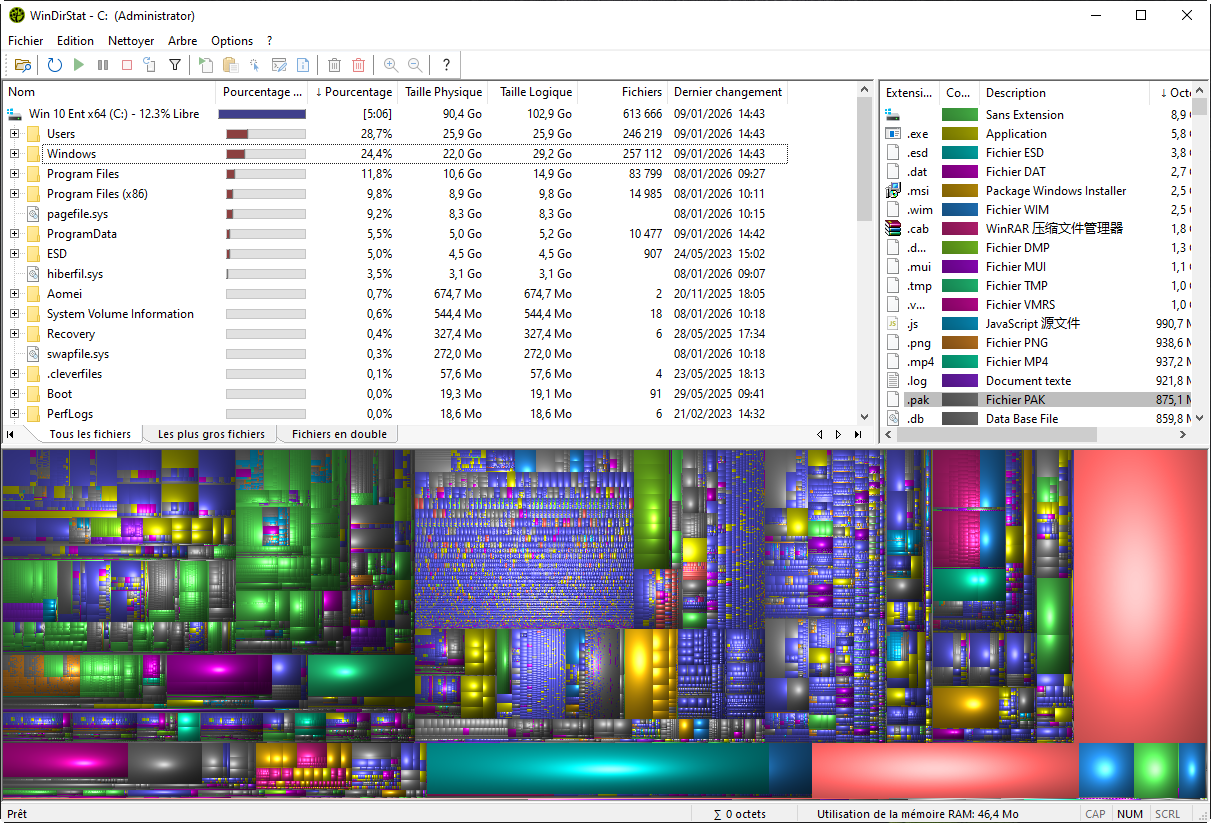This screenshot has height=823, width=1211.
Task: Click the .js script file icon
Action: (x=894, y=324)
